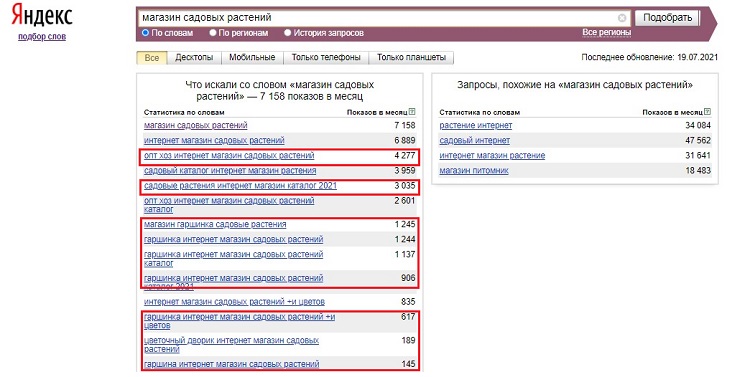Open query цветочный дворик интернет магазин садовых растений
This screenshot has width=750, height=377.
pyautogui.click(x=232, y=345)
